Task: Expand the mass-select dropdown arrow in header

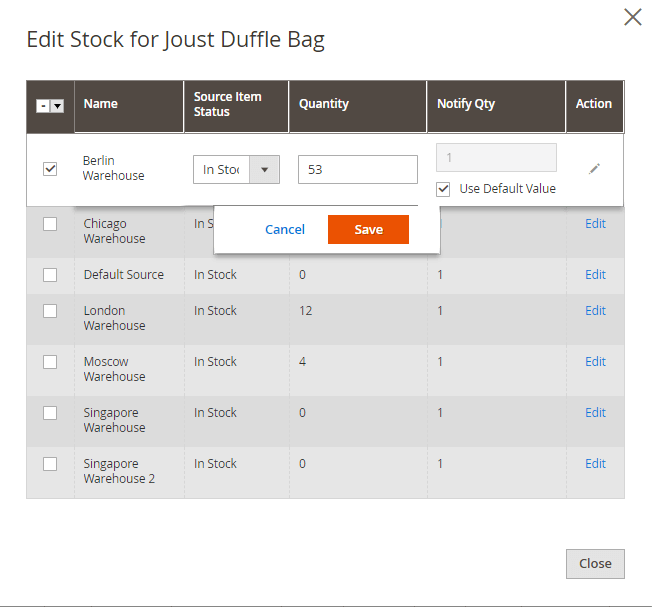Action: (x=57, y=106)
